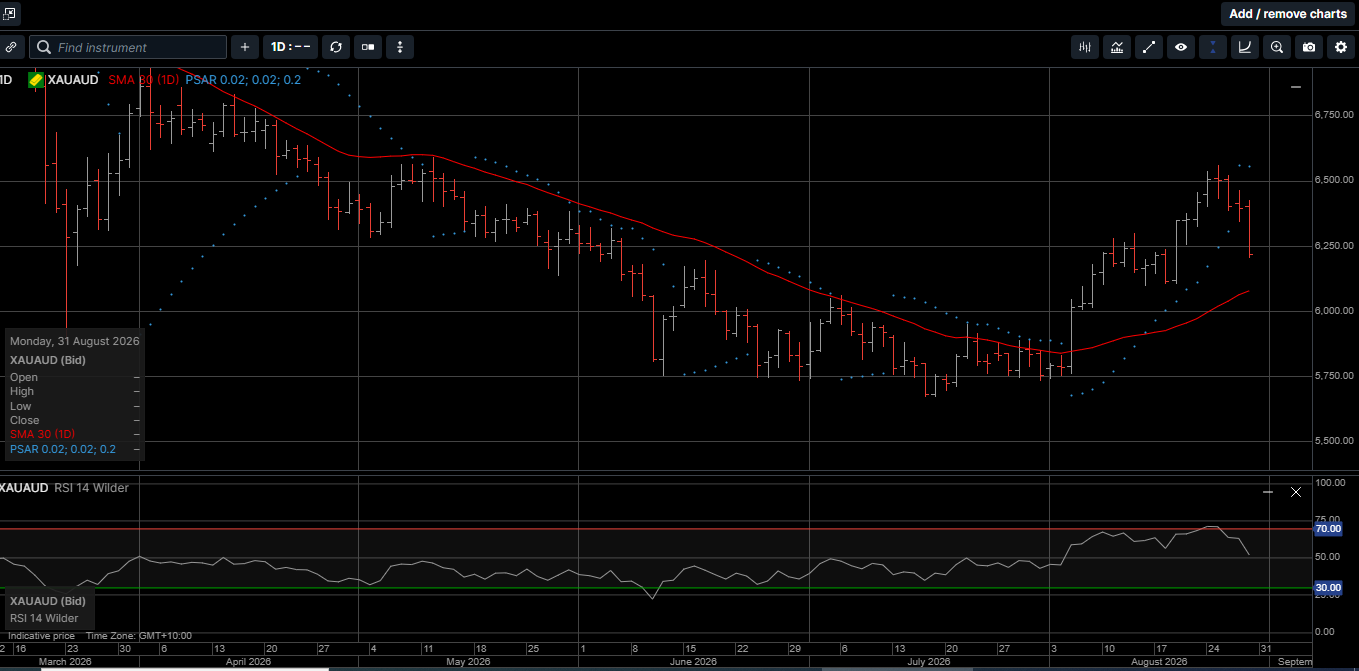The width and height of the screenshot is (1359, 671).
Task: Click the 6,500.00 price axis label
Action: click(1333, 180)
